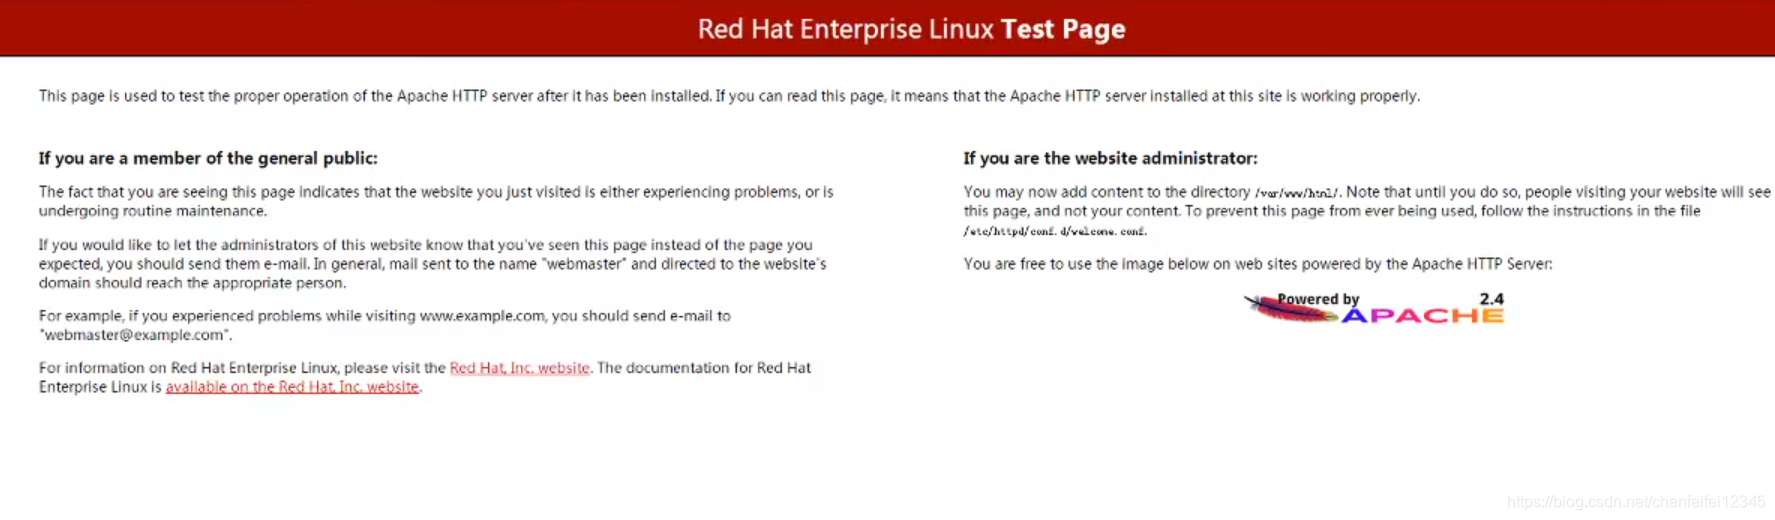
Task: Click the "If you are the website administrator:" heading
Action: coord(1110,158)
